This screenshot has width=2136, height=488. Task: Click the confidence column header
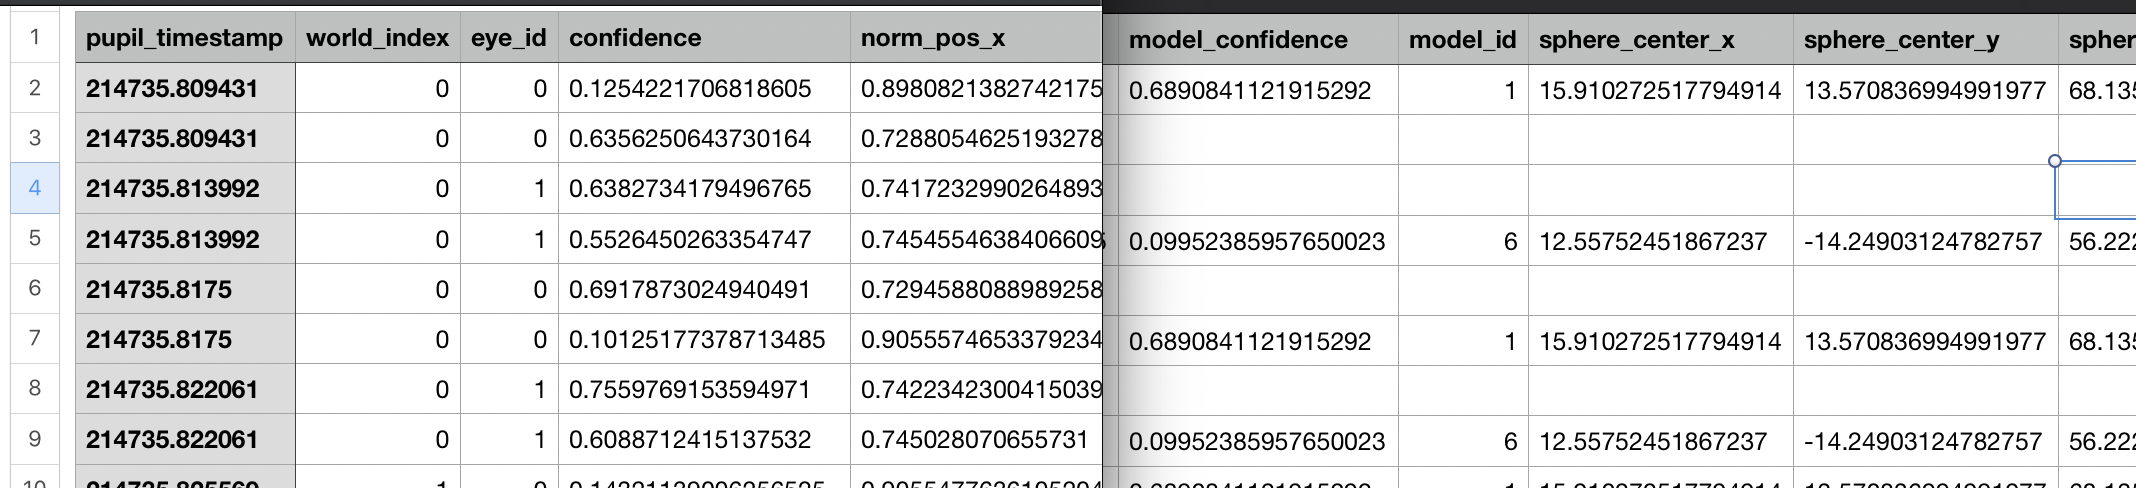(704, 38)
